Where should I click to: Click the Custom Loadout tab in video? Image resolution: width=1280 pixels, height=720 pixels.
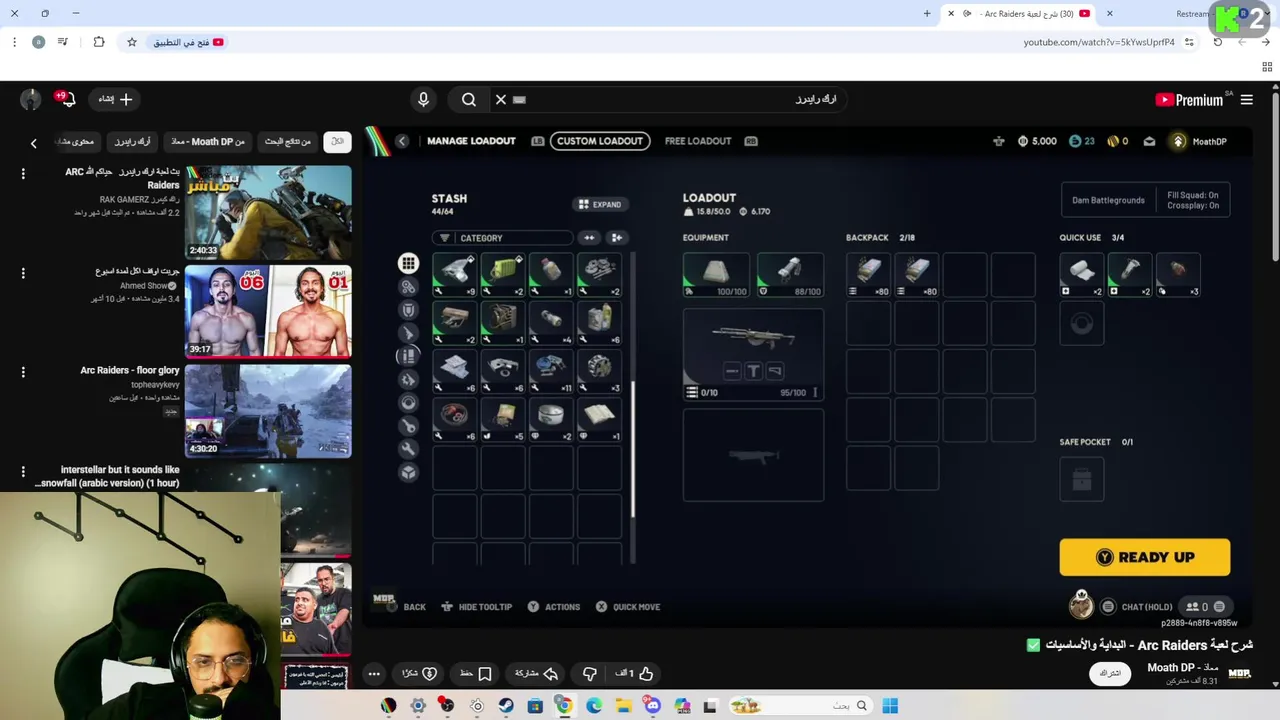click(x=599, y=141)
